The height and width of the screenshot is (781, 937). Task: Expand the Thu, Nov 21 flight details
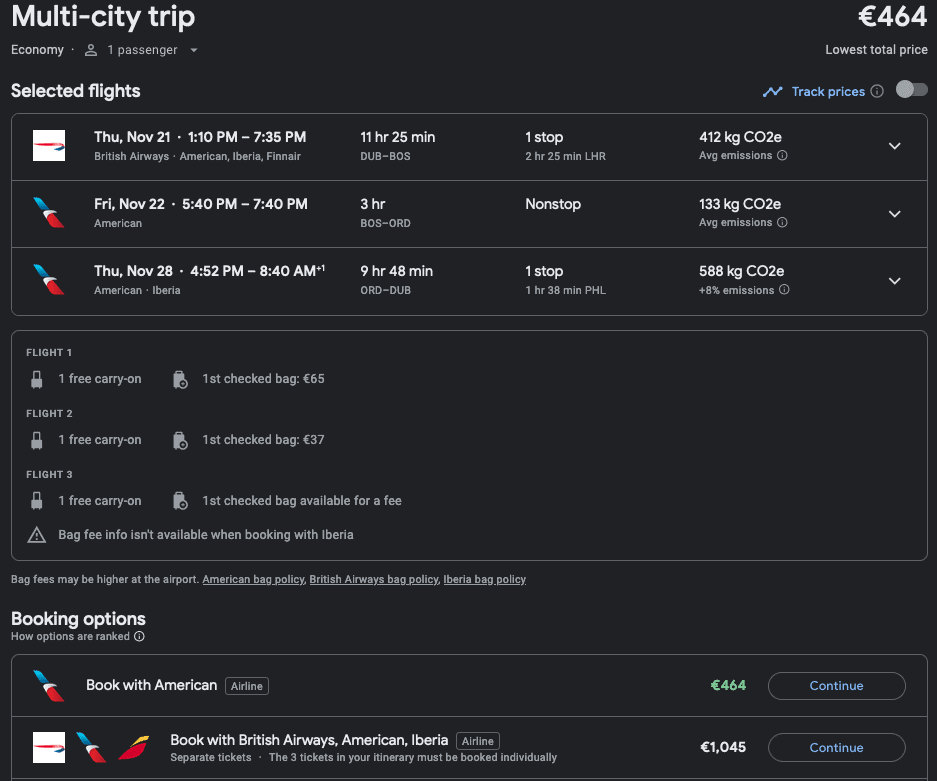coord(894,146)
